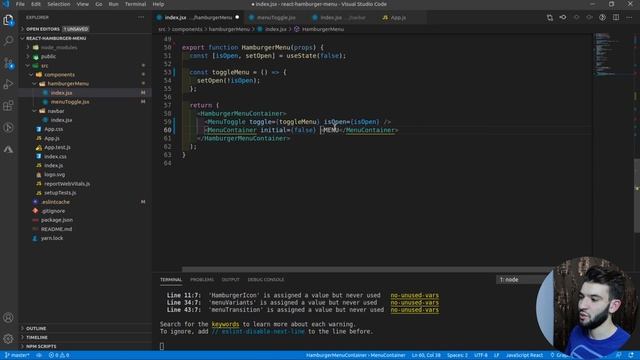
Task: Expand the NPM Scripts section
Action: (41, 346)
